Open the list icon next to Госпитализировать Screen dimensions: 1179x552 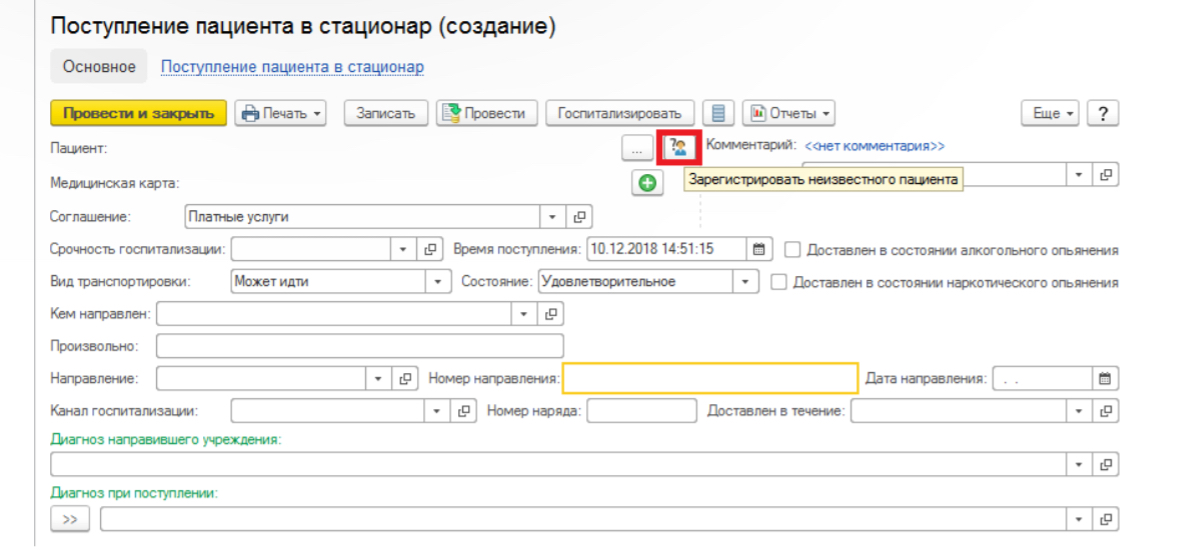(719, 114)
